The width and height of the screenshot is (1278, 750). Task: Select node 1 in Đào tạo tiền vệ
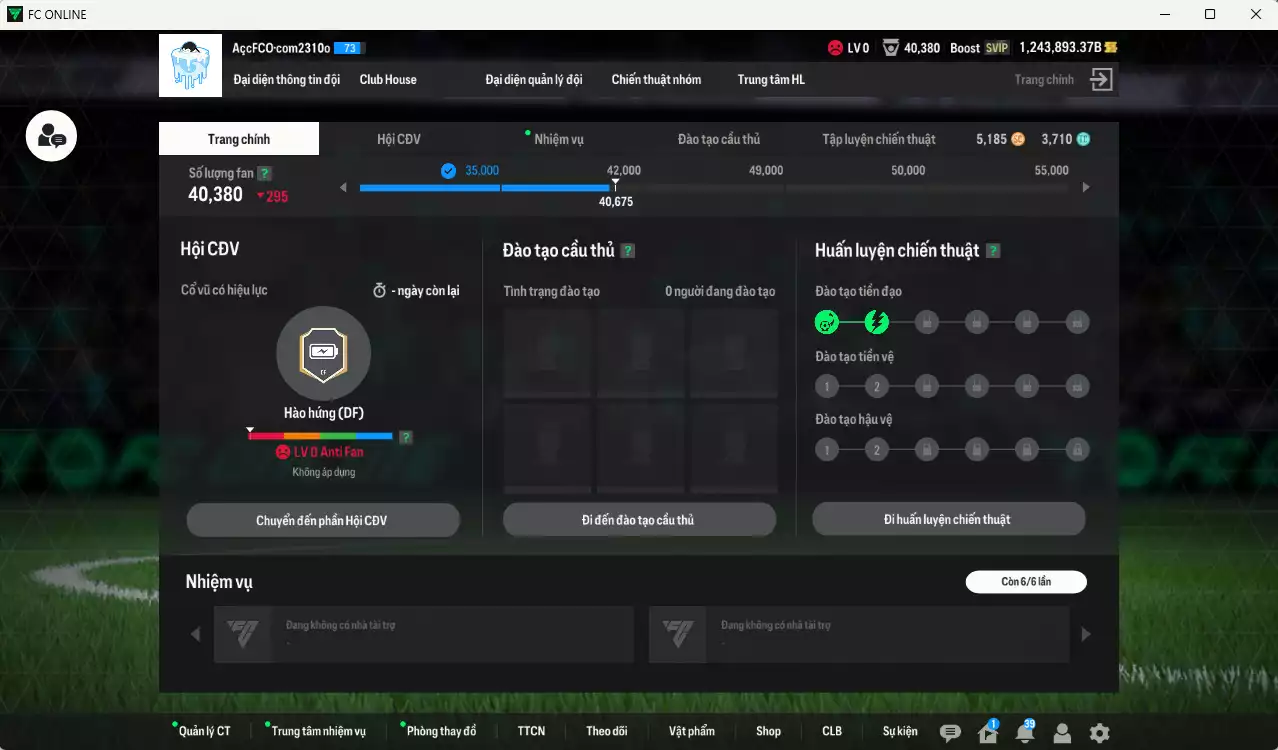(x=826, y=387)
